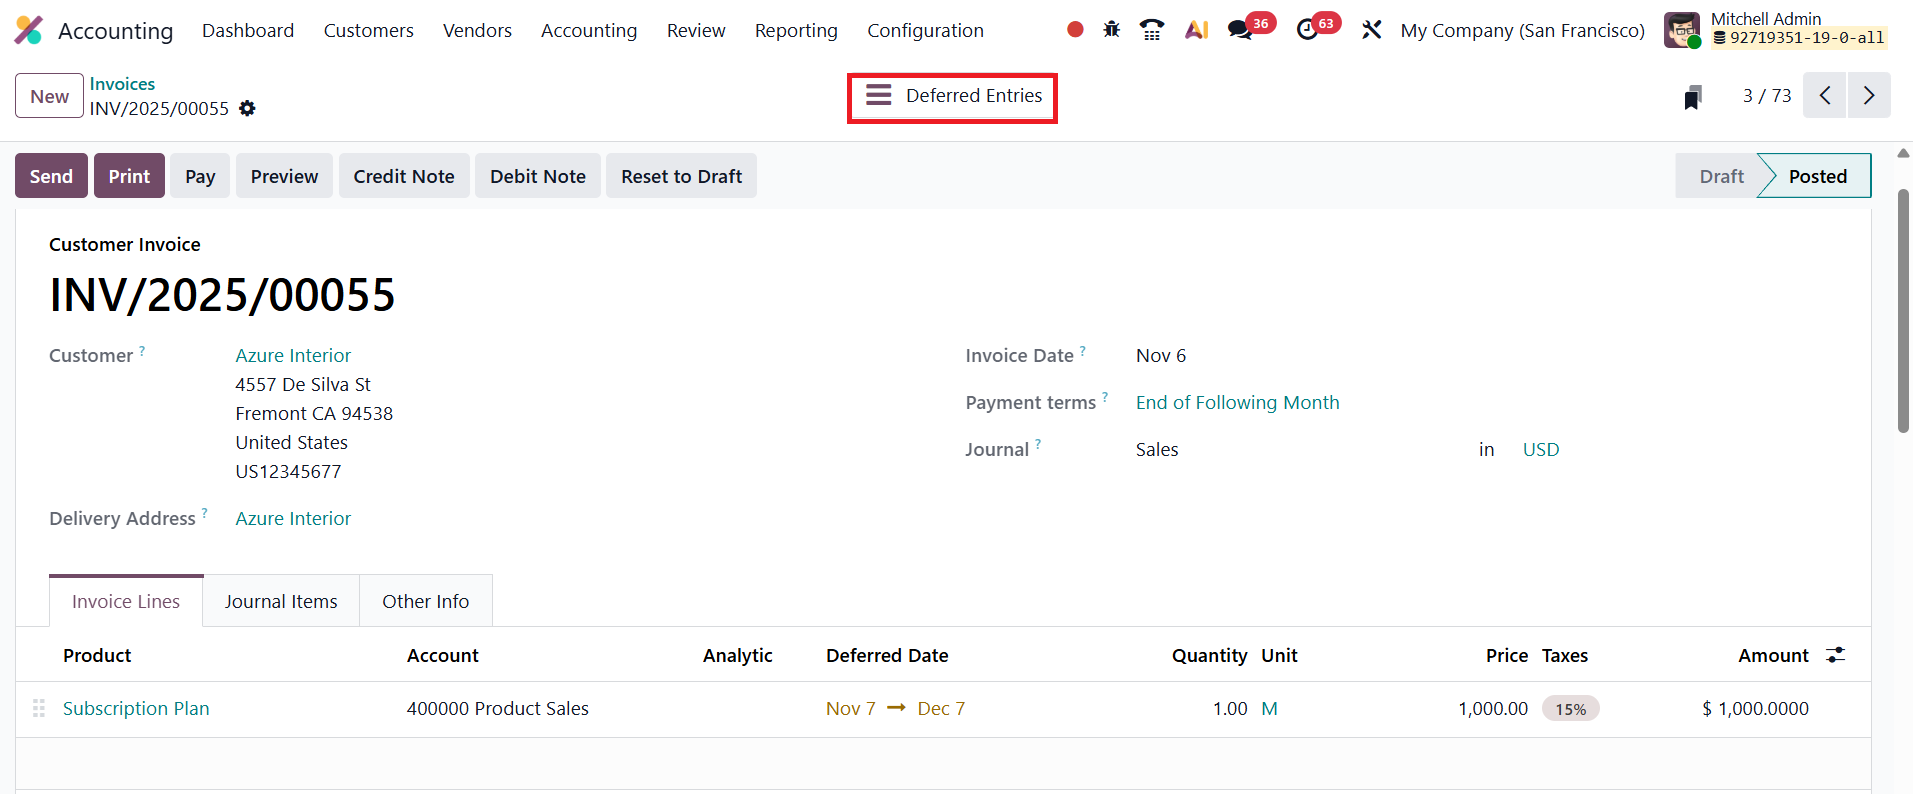The width and height of the screenshot is (1913, 794).
Task: Click the red recording indicator icon
Action: tap(1075, 30)
